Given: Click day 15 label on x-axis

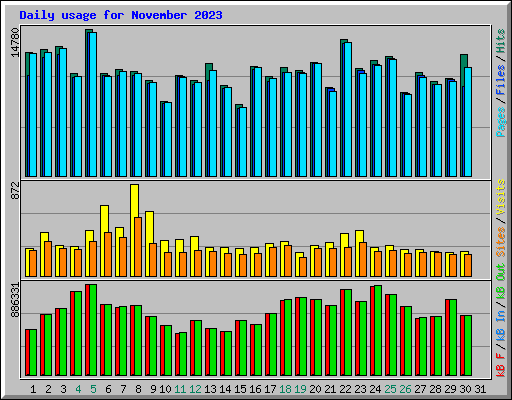Looking at the screenshot, I should point(240,389).
